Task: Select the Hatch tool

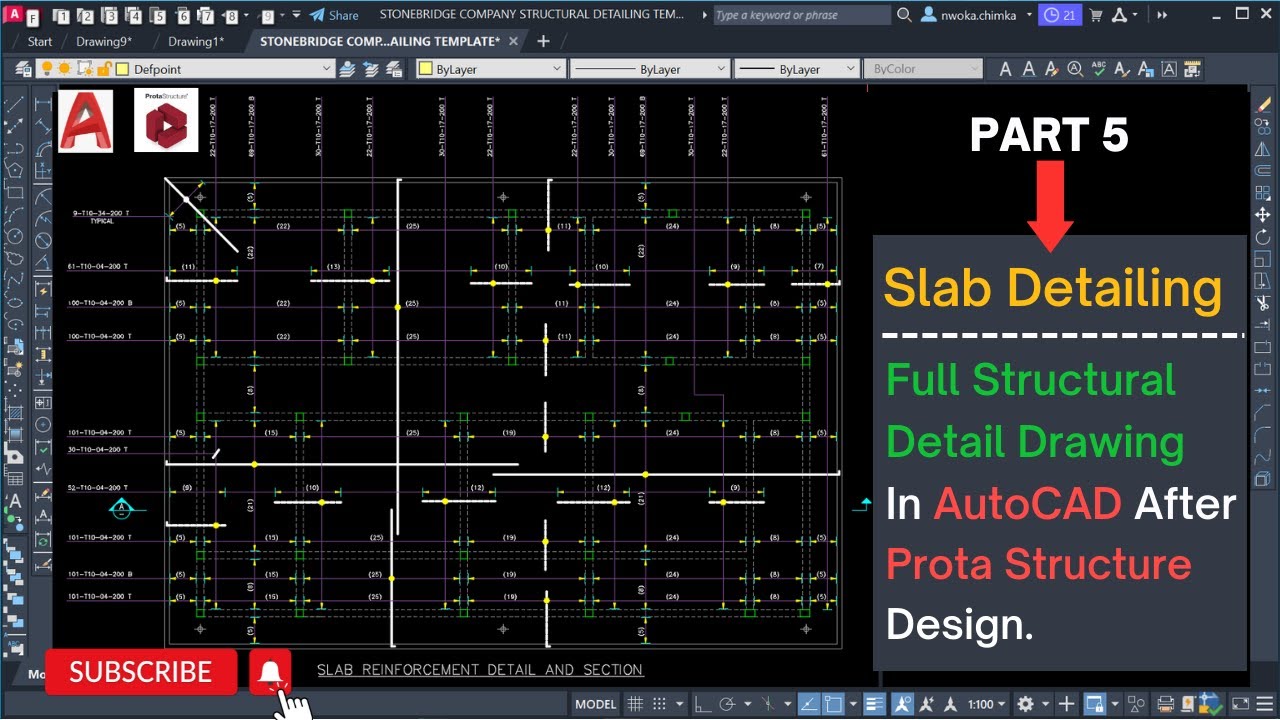Action: click(15, 414)
